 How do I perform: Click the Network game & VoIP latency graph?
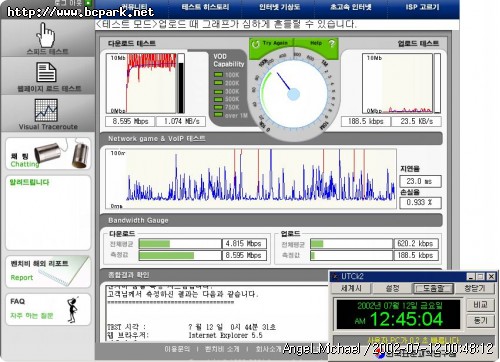(x=251, y=179)
